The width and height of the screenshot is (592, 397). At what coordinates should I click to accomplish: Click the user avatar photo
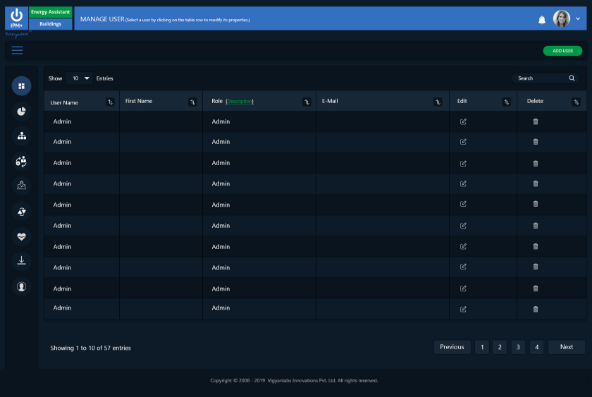click(561, 18)
